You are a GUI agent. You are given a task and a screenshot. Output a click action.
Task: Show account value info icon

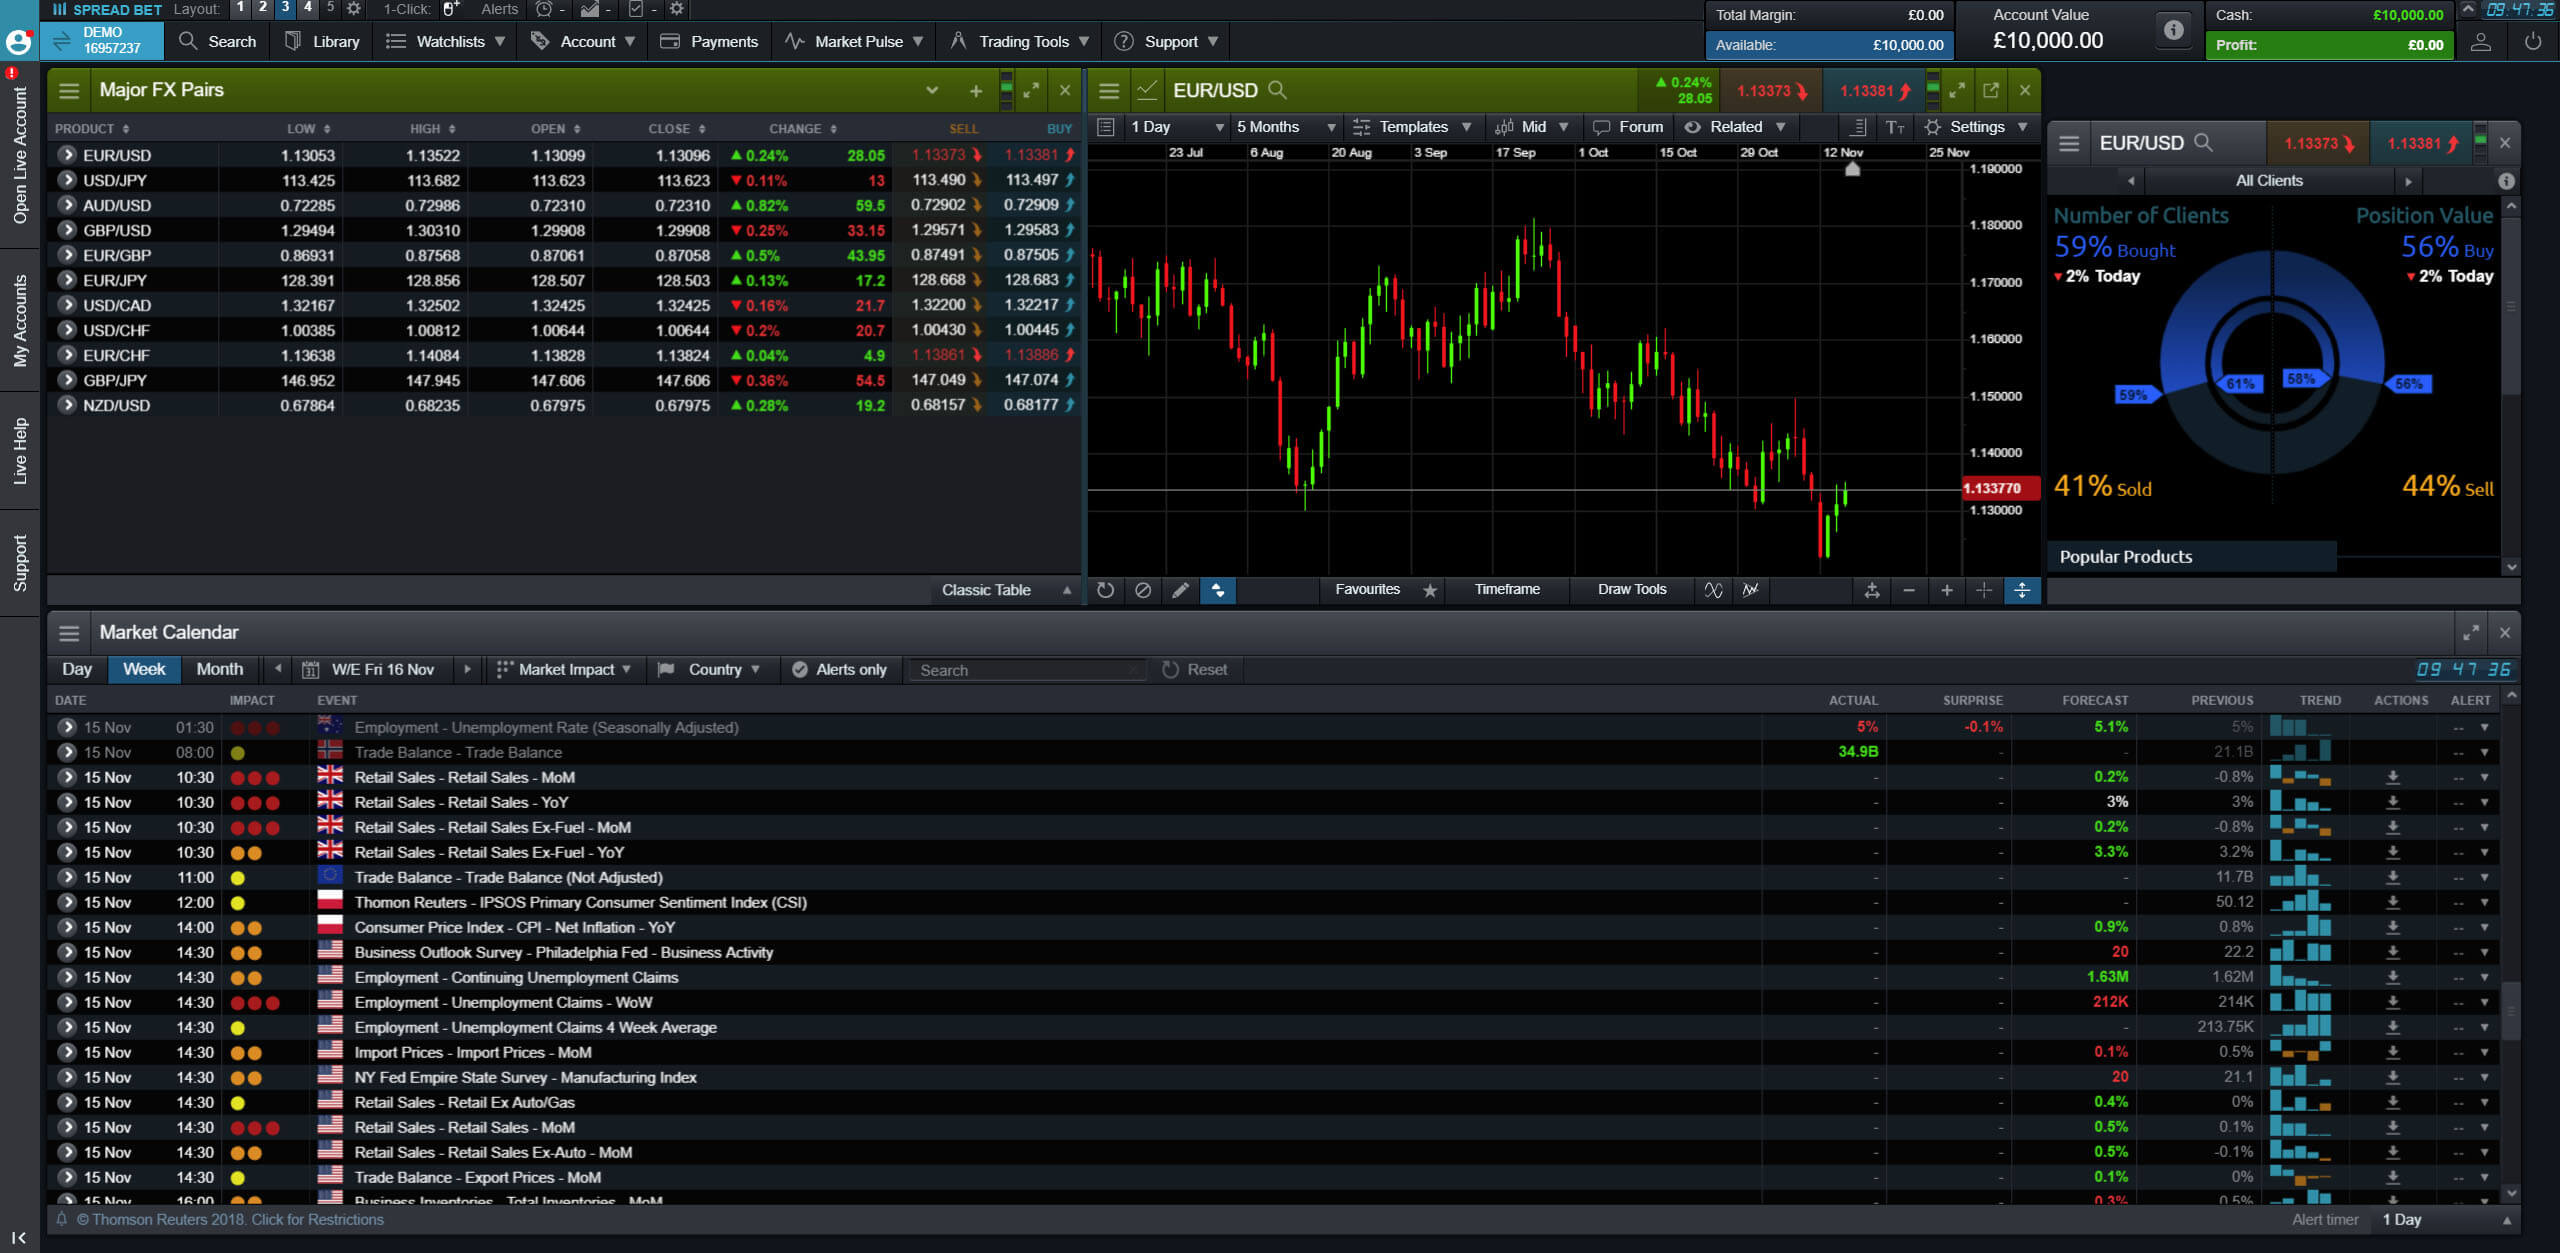pos(2174,31)
